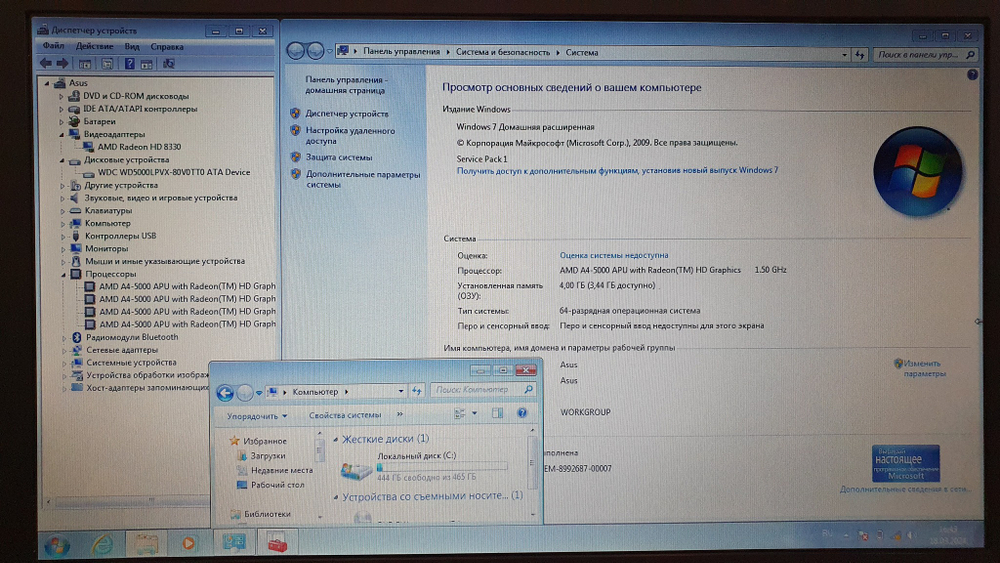Click Изменить параметры link
Image resolution: width=1000 pixels, height=563 pixels.
point(924,369)
